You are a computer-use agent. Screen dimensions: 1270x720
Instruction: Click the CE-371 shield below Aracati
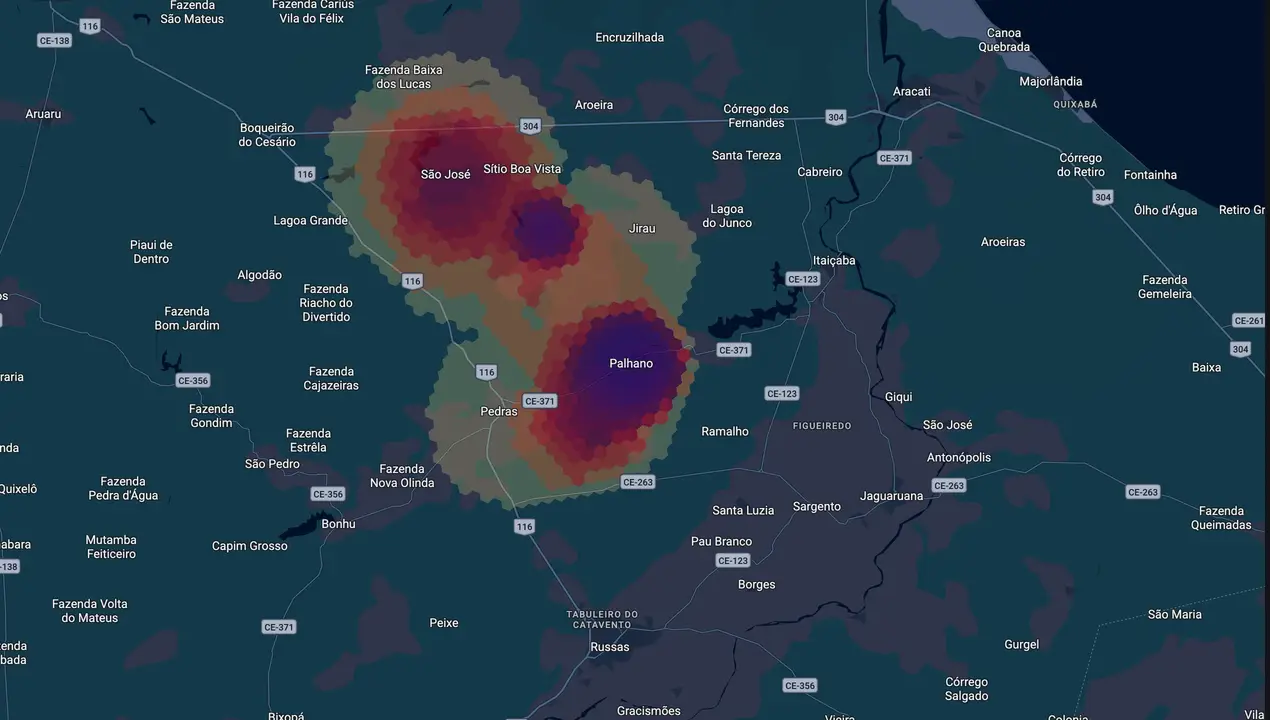(x=894, y=158)
